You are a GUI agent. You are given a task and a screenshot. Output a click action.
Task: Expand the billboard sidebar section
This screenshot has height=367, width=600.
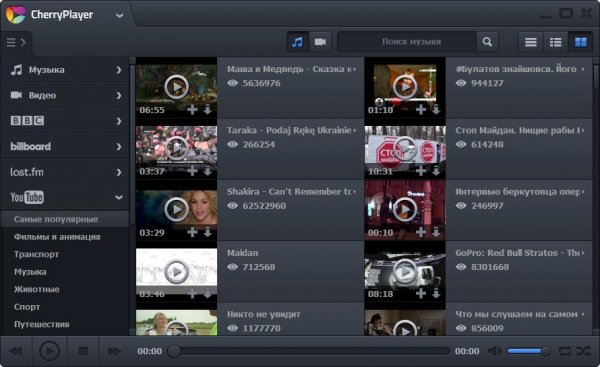65,147
